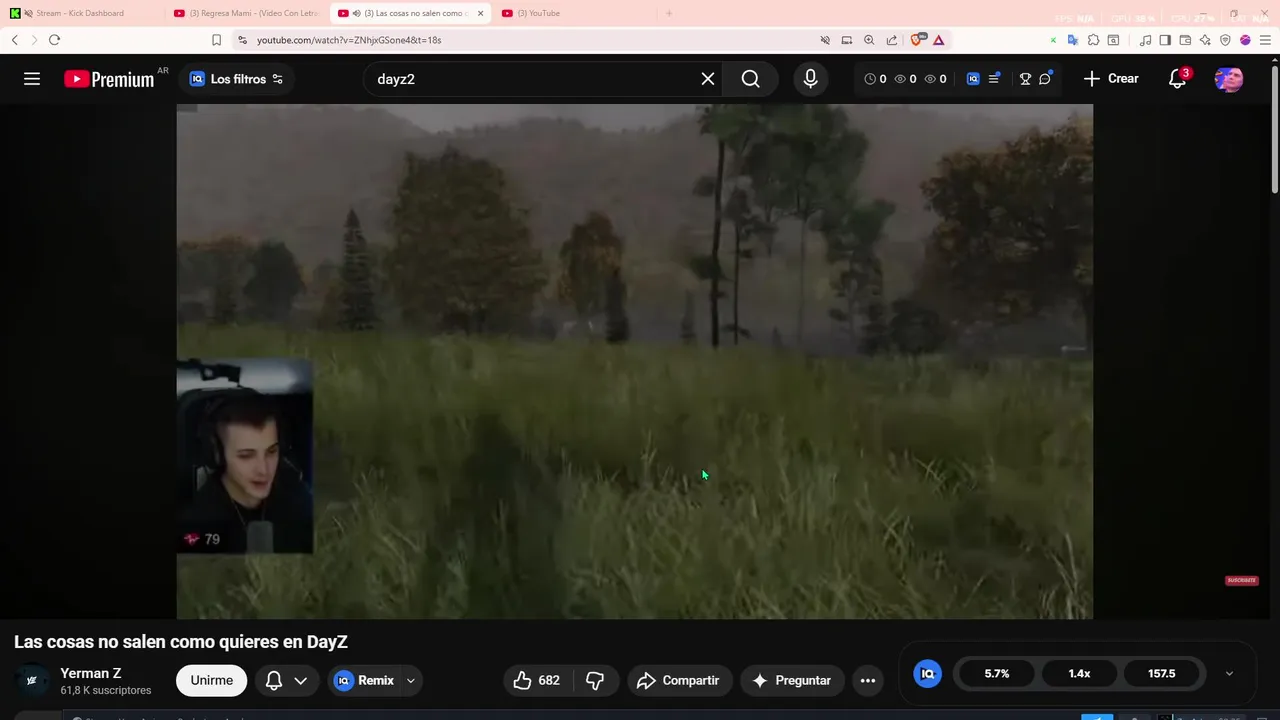Open more actions three-dot menu
The image size is (1280, 720).
(868, 680)
